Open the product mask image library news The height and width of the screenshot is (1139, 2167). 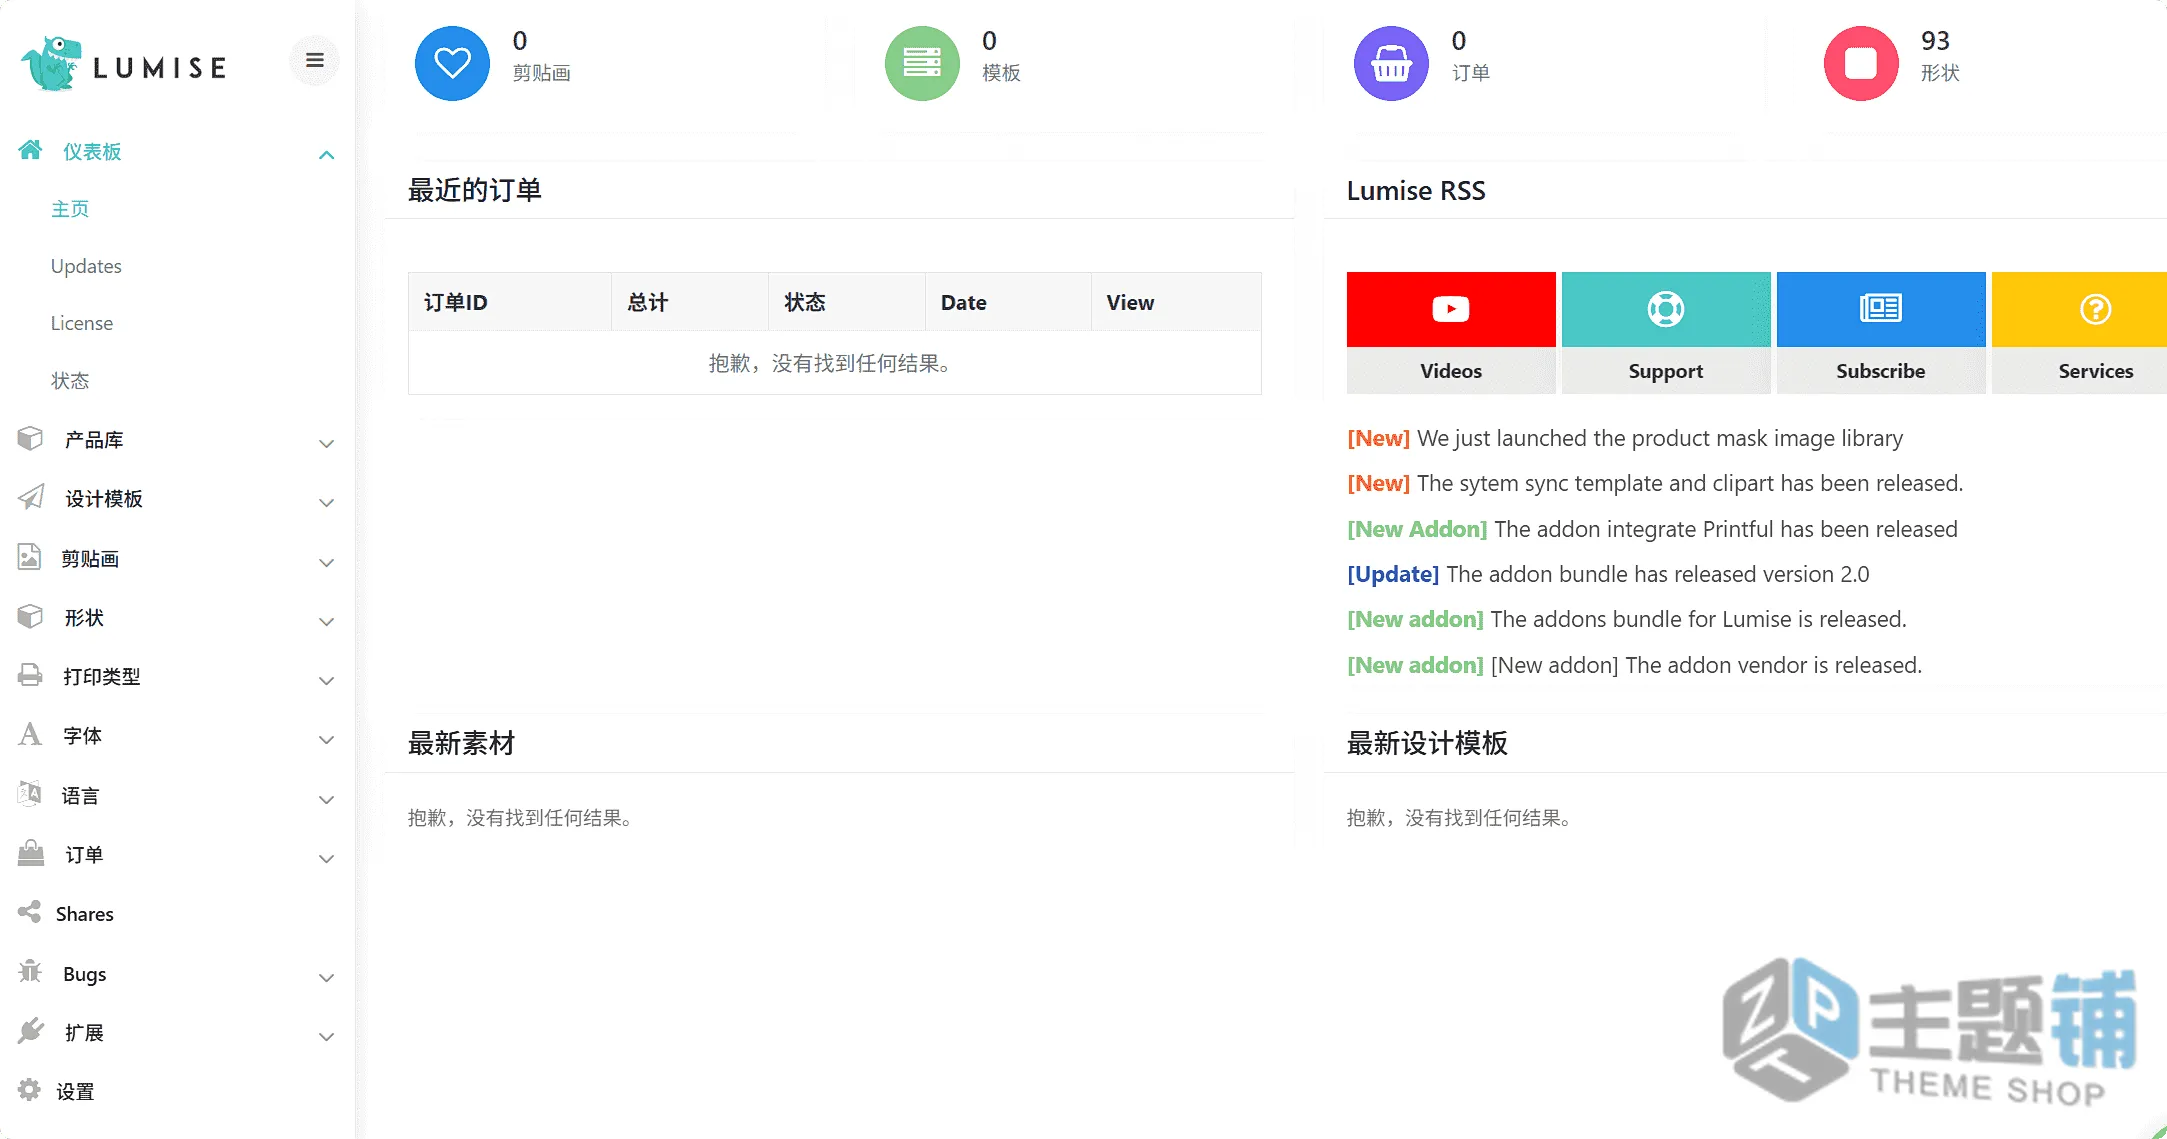pyautogui.click(x=1625, y=438)
